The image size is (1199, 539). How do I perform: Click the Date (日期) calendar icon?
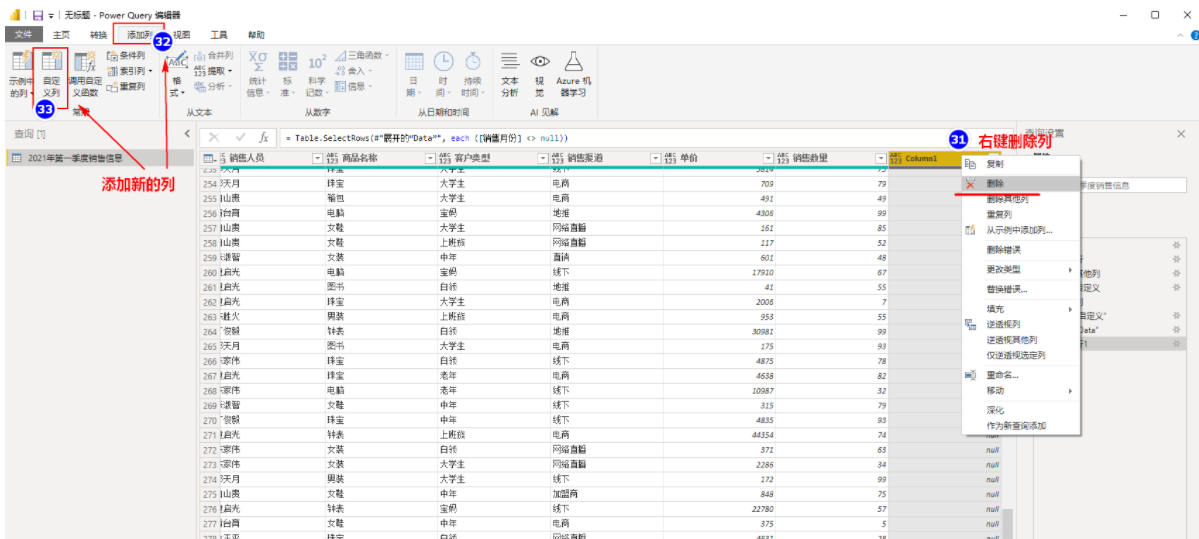[414, 62]
